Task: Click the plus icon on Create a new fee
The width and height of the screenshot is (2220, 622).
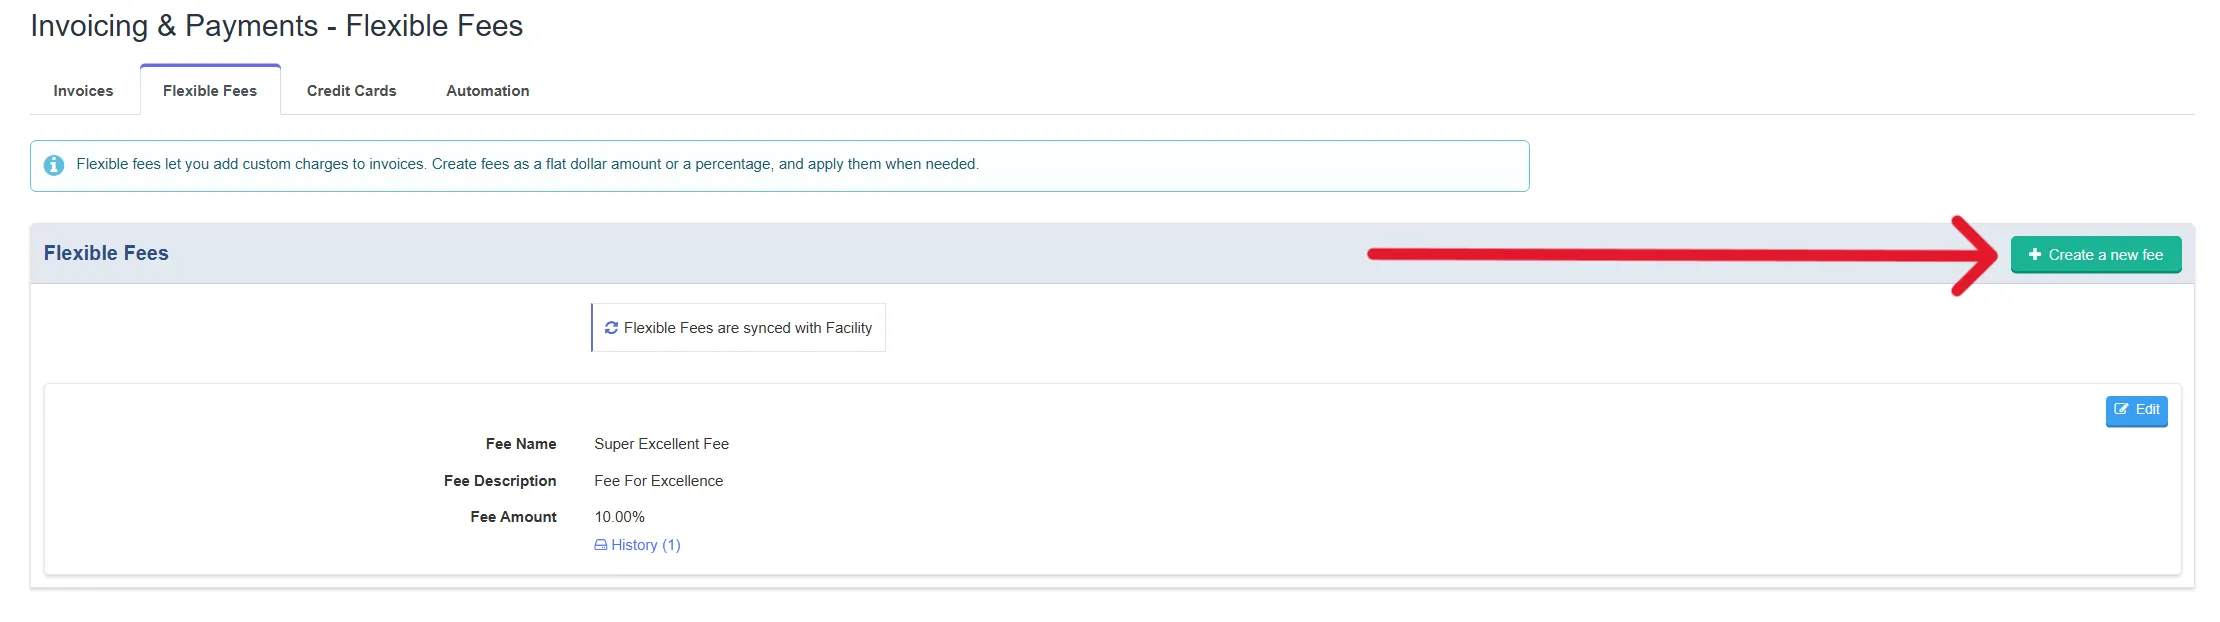Action: click(2034, 255)
